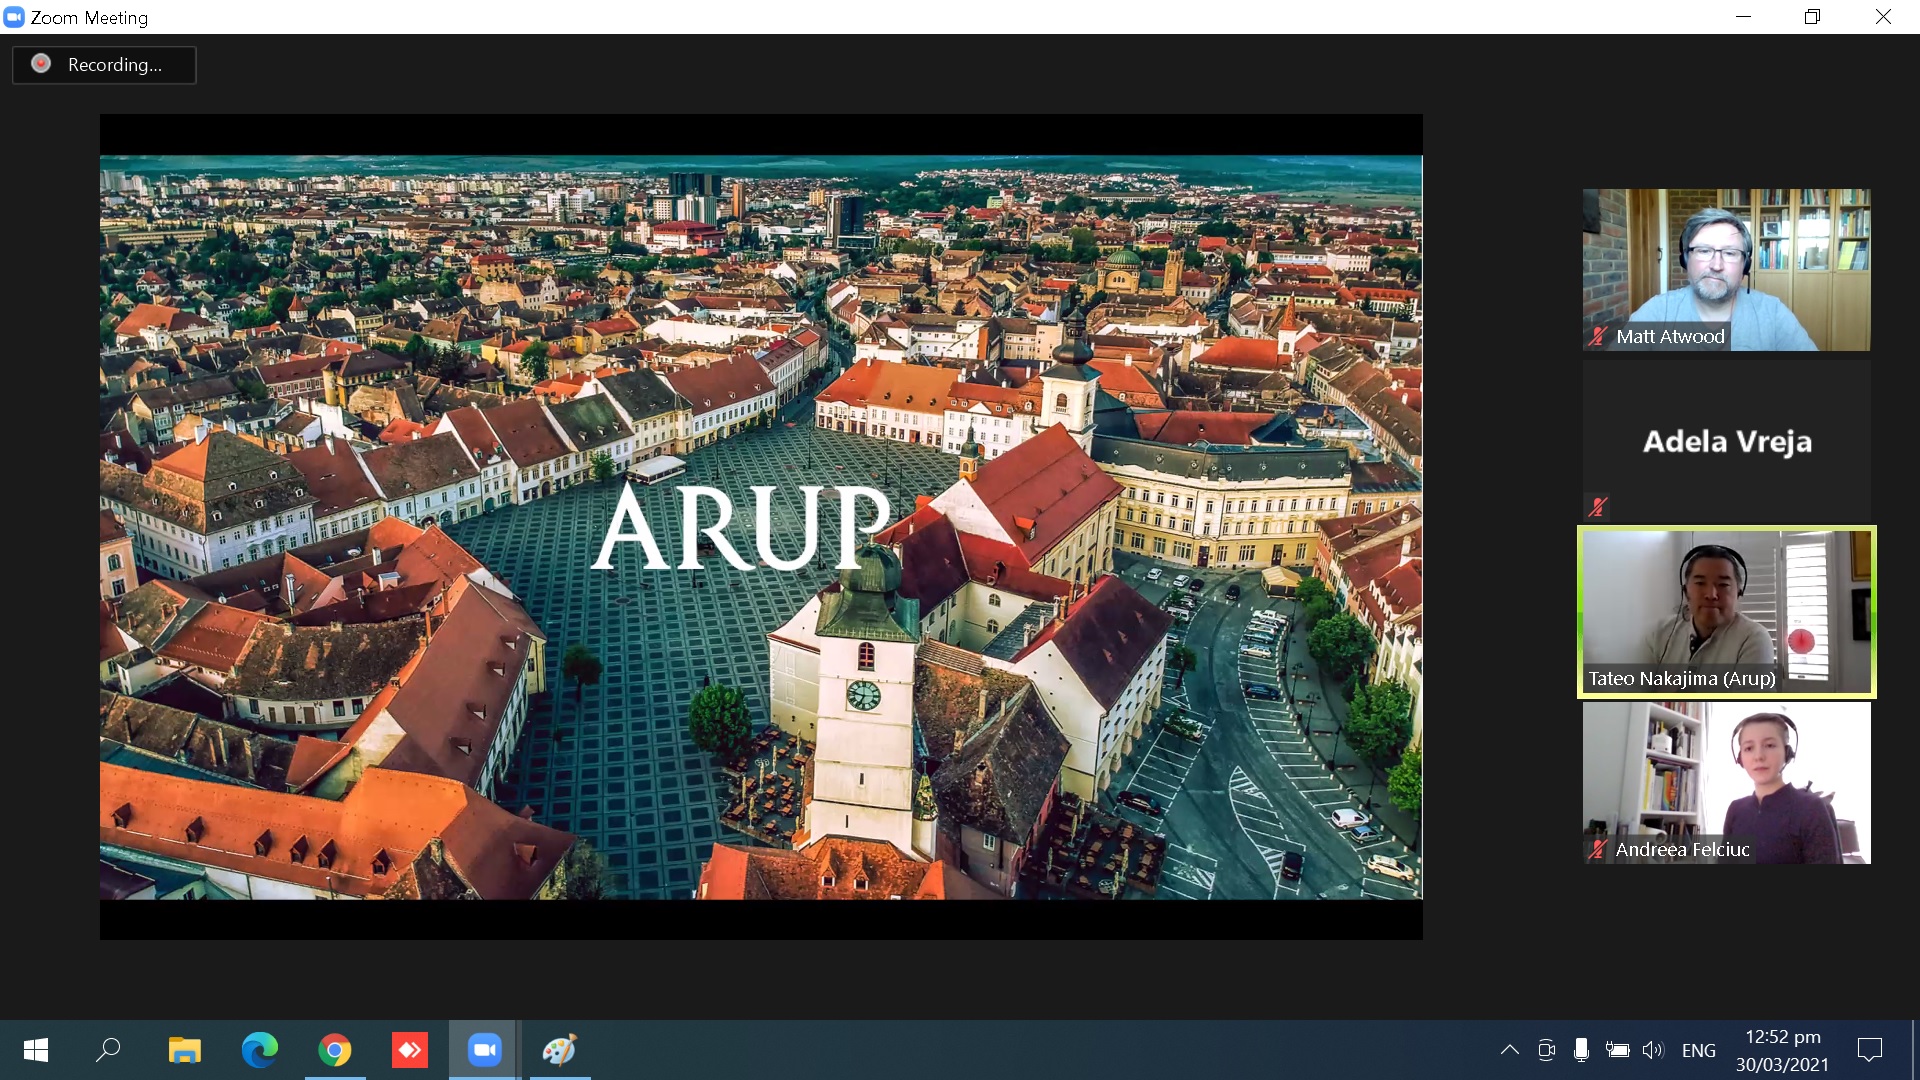
Task: Click Matt Atwood's muted microphone icon
Action: pyautogui.click(x=1598, y=337)
